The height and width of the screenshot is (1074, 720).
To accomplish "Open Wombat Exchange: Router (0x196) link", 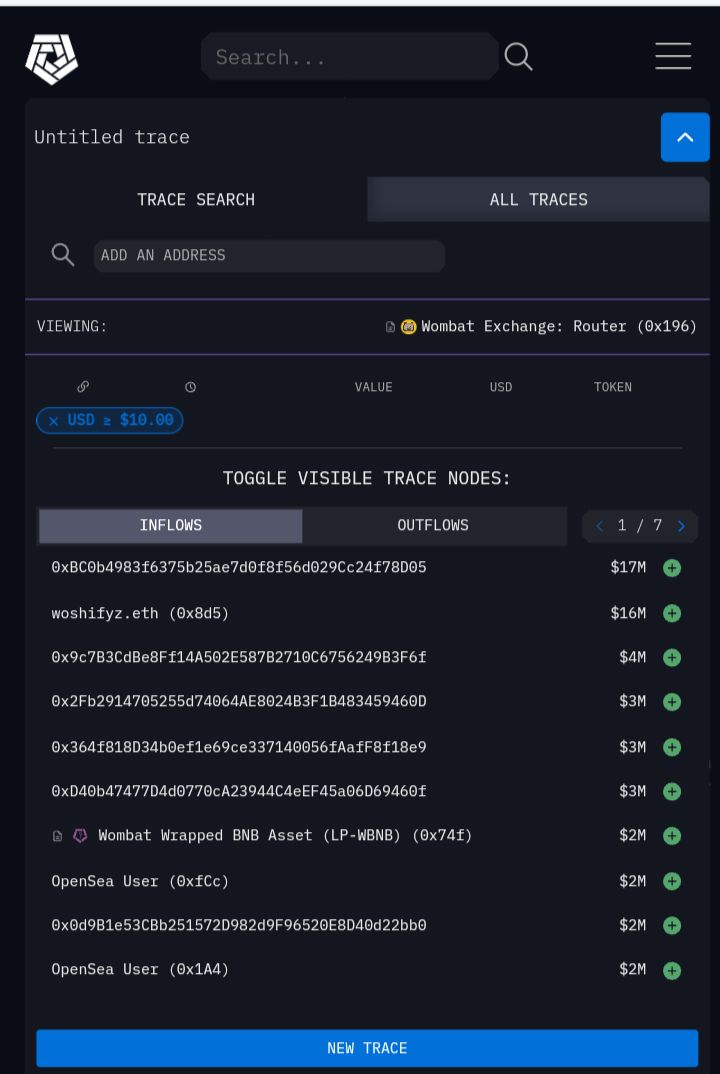I will 558,326.
